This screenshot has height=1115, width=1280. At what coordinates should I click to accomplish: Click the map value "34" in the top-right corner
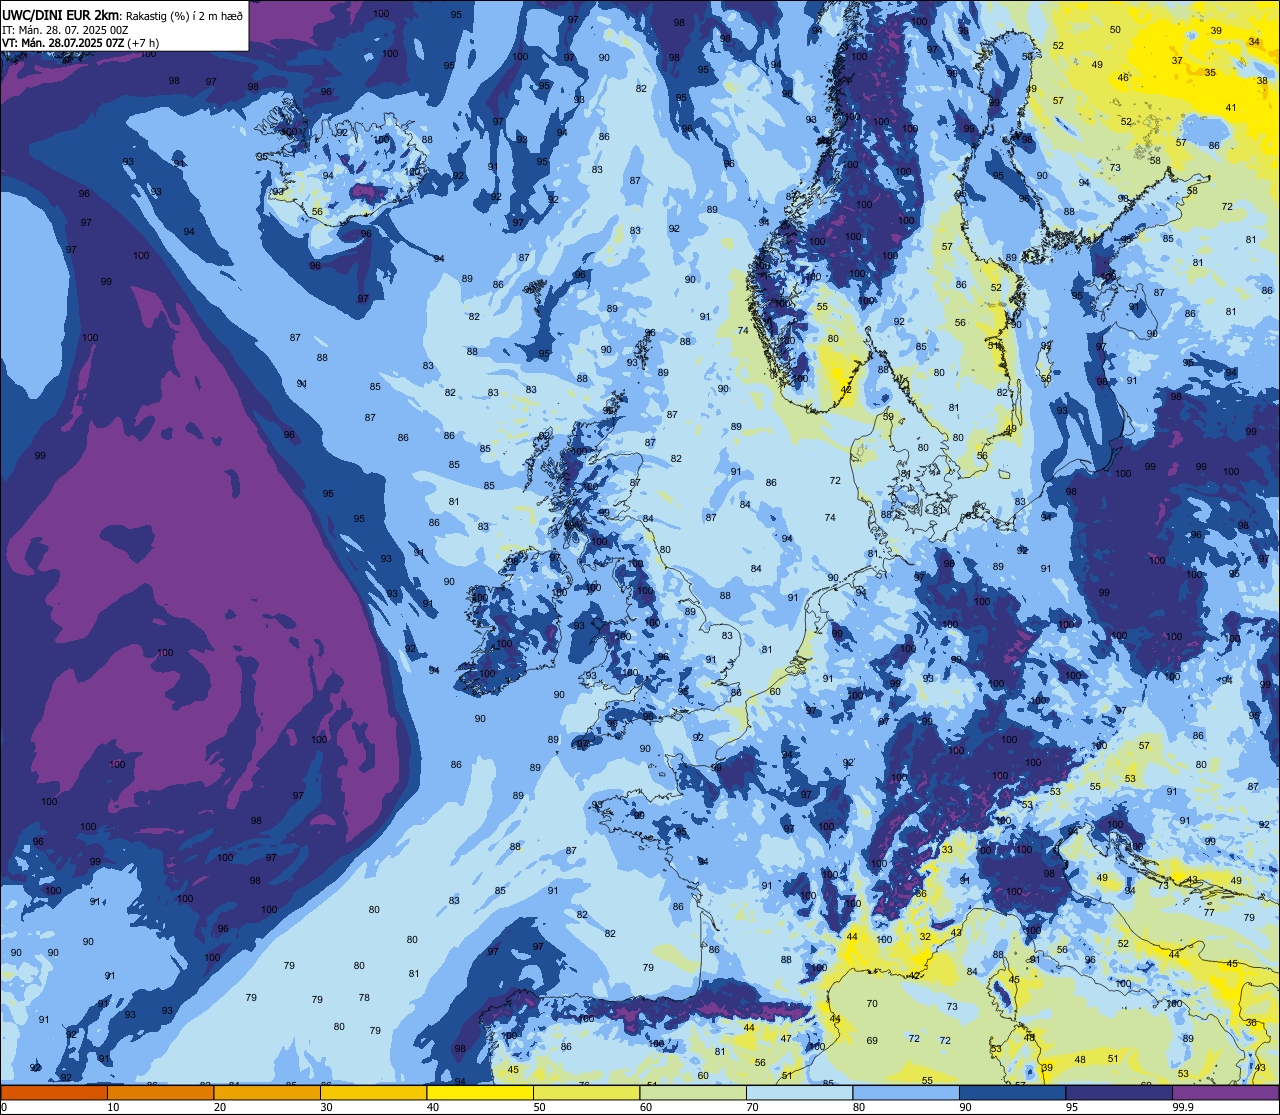tap(1254, 41)
